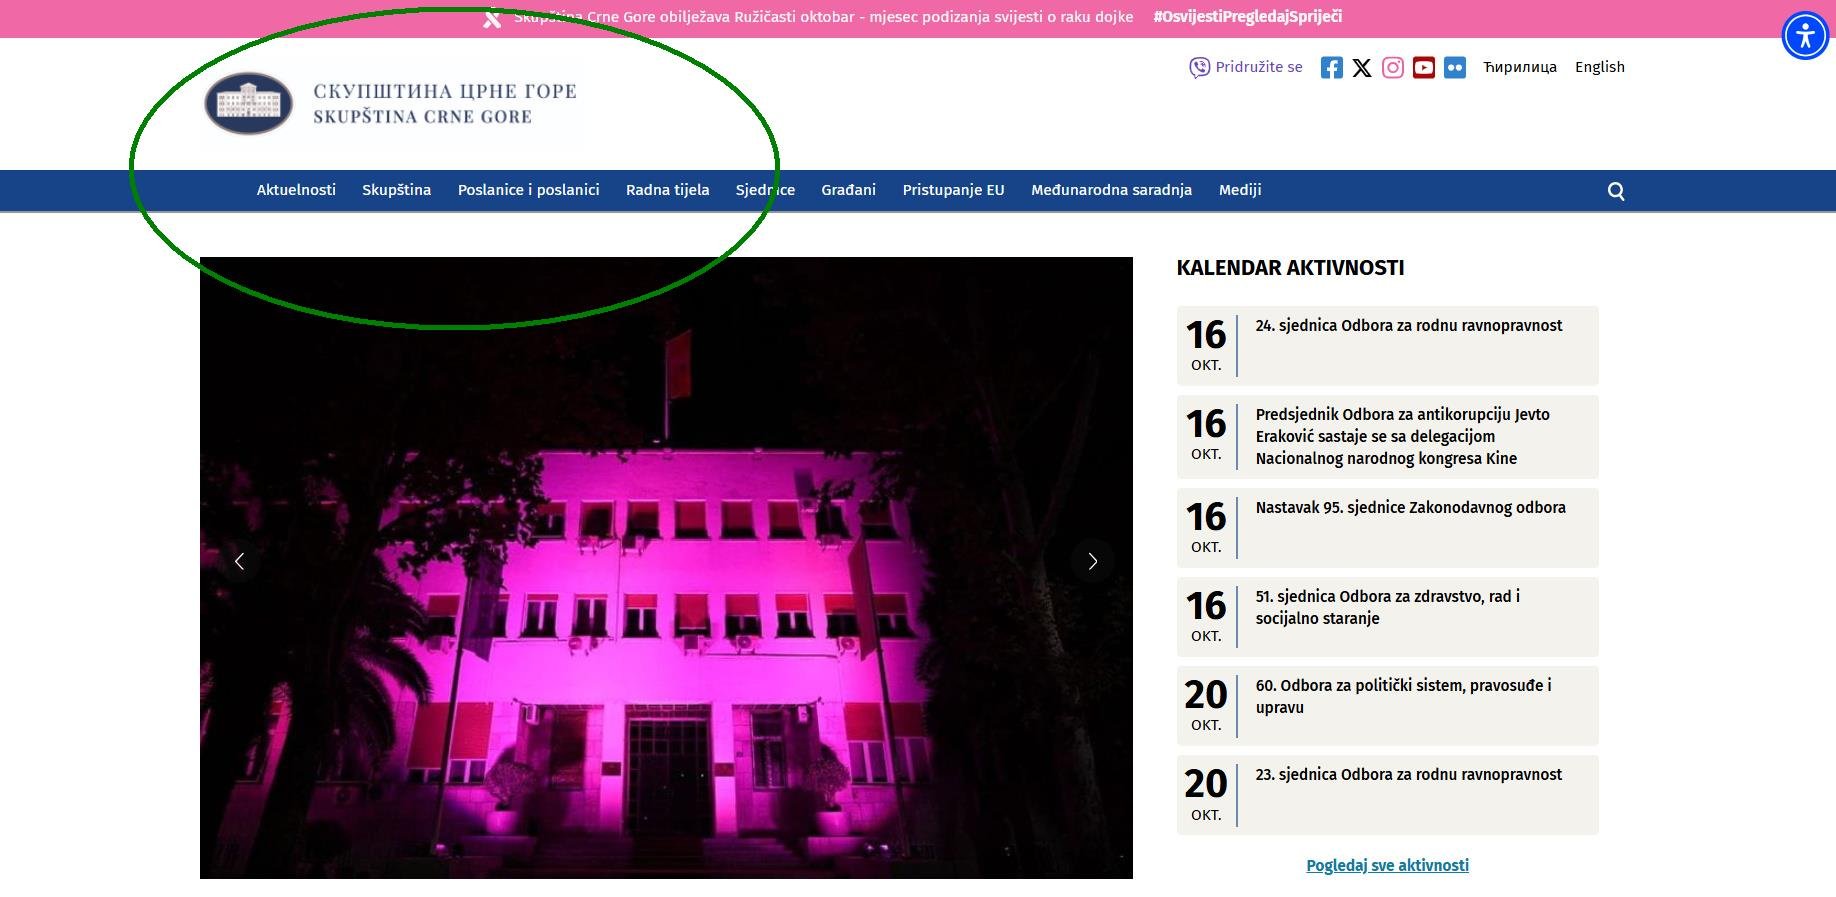
Task: Open the Poslanice i poslanici menu
Action: pyautogui.click(x=528, y=190)
